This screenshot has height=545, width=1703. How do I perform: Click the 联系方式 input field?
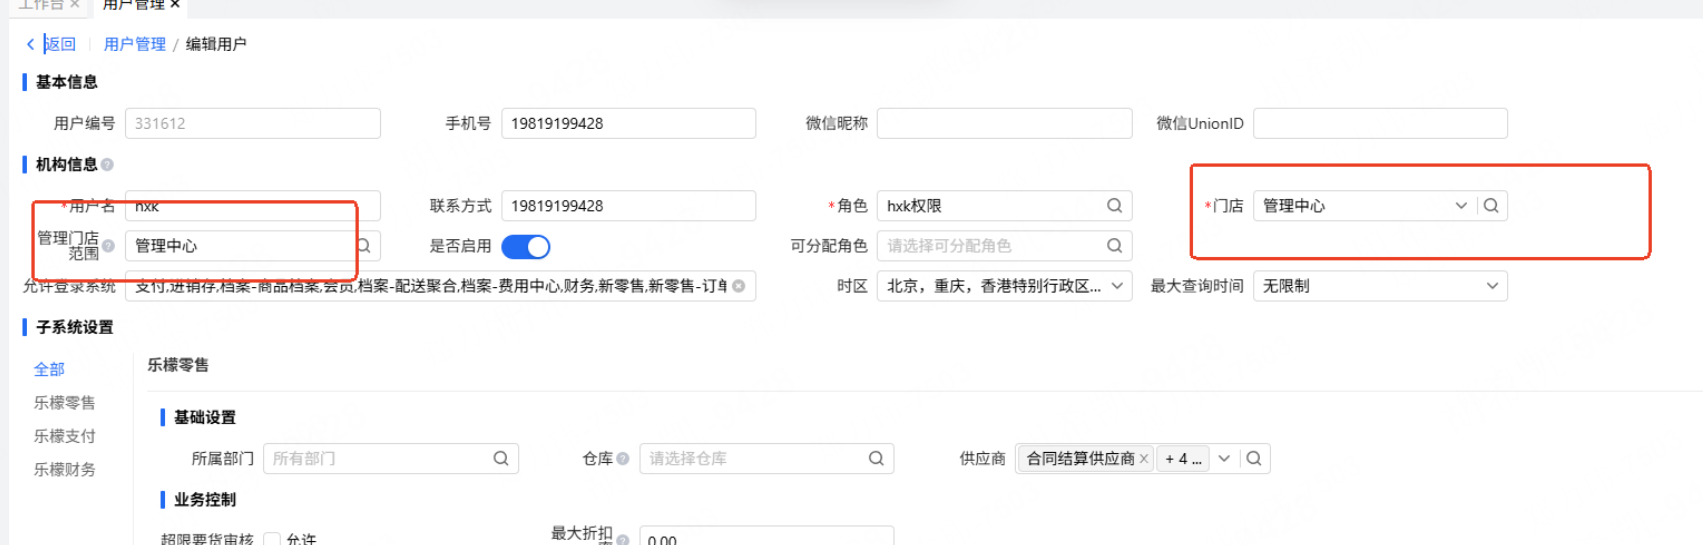tap(628, 205)
